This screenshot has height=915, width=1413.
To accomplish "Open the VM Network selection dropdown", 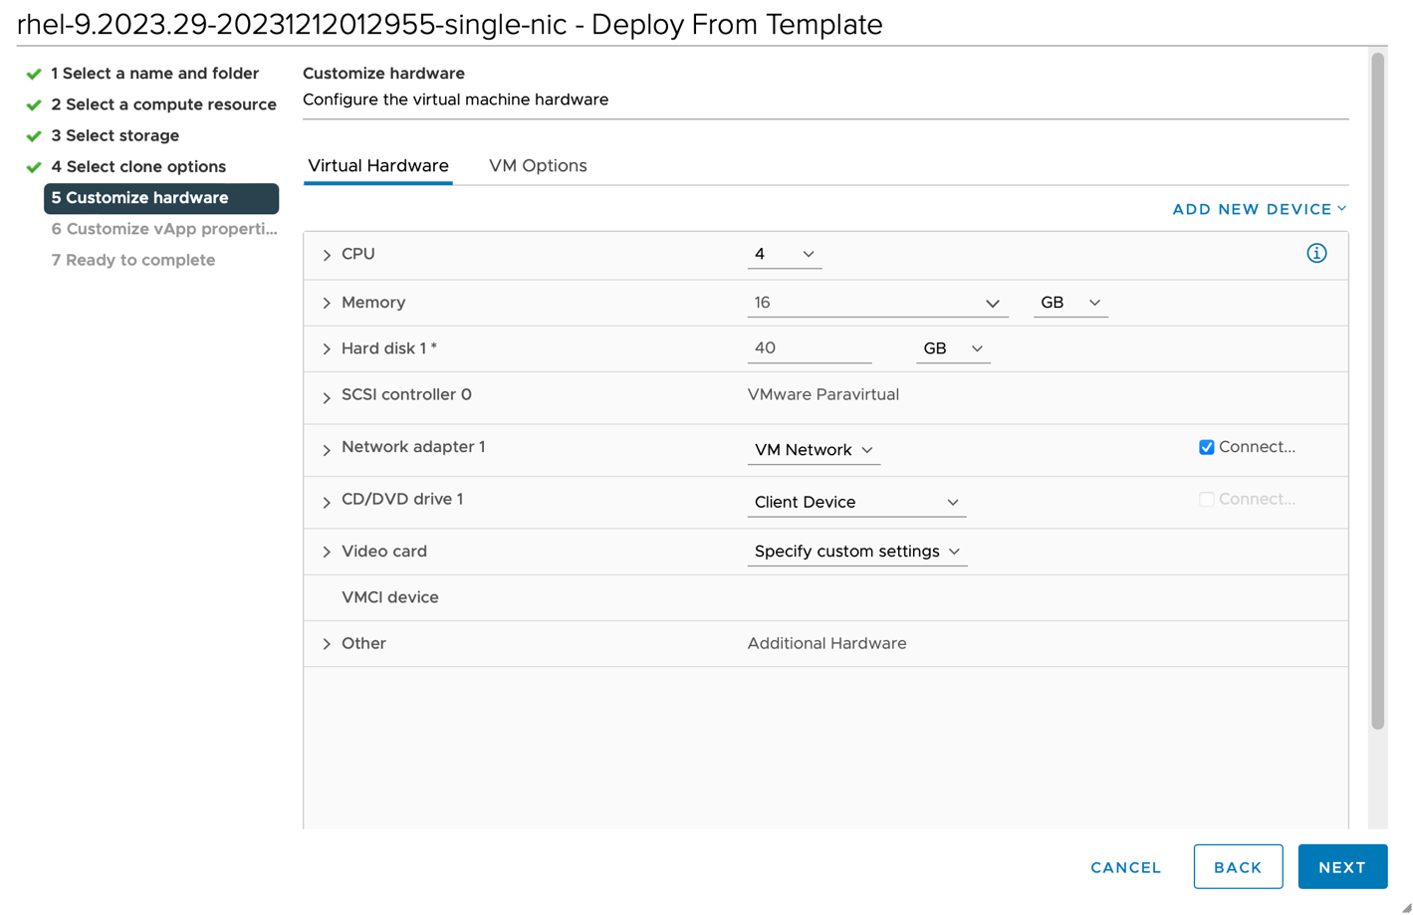I will [x=812, y=450].
